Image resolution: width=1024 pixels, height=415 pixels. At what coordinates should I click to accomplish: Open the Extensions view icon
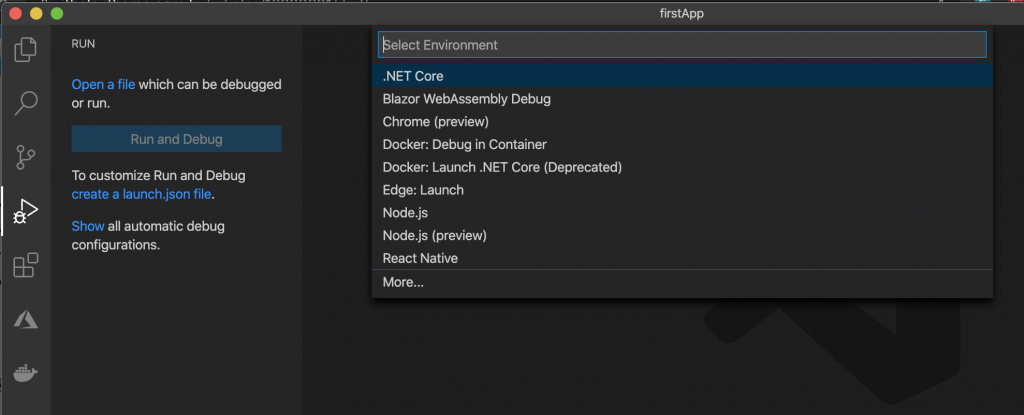point(26,266)
